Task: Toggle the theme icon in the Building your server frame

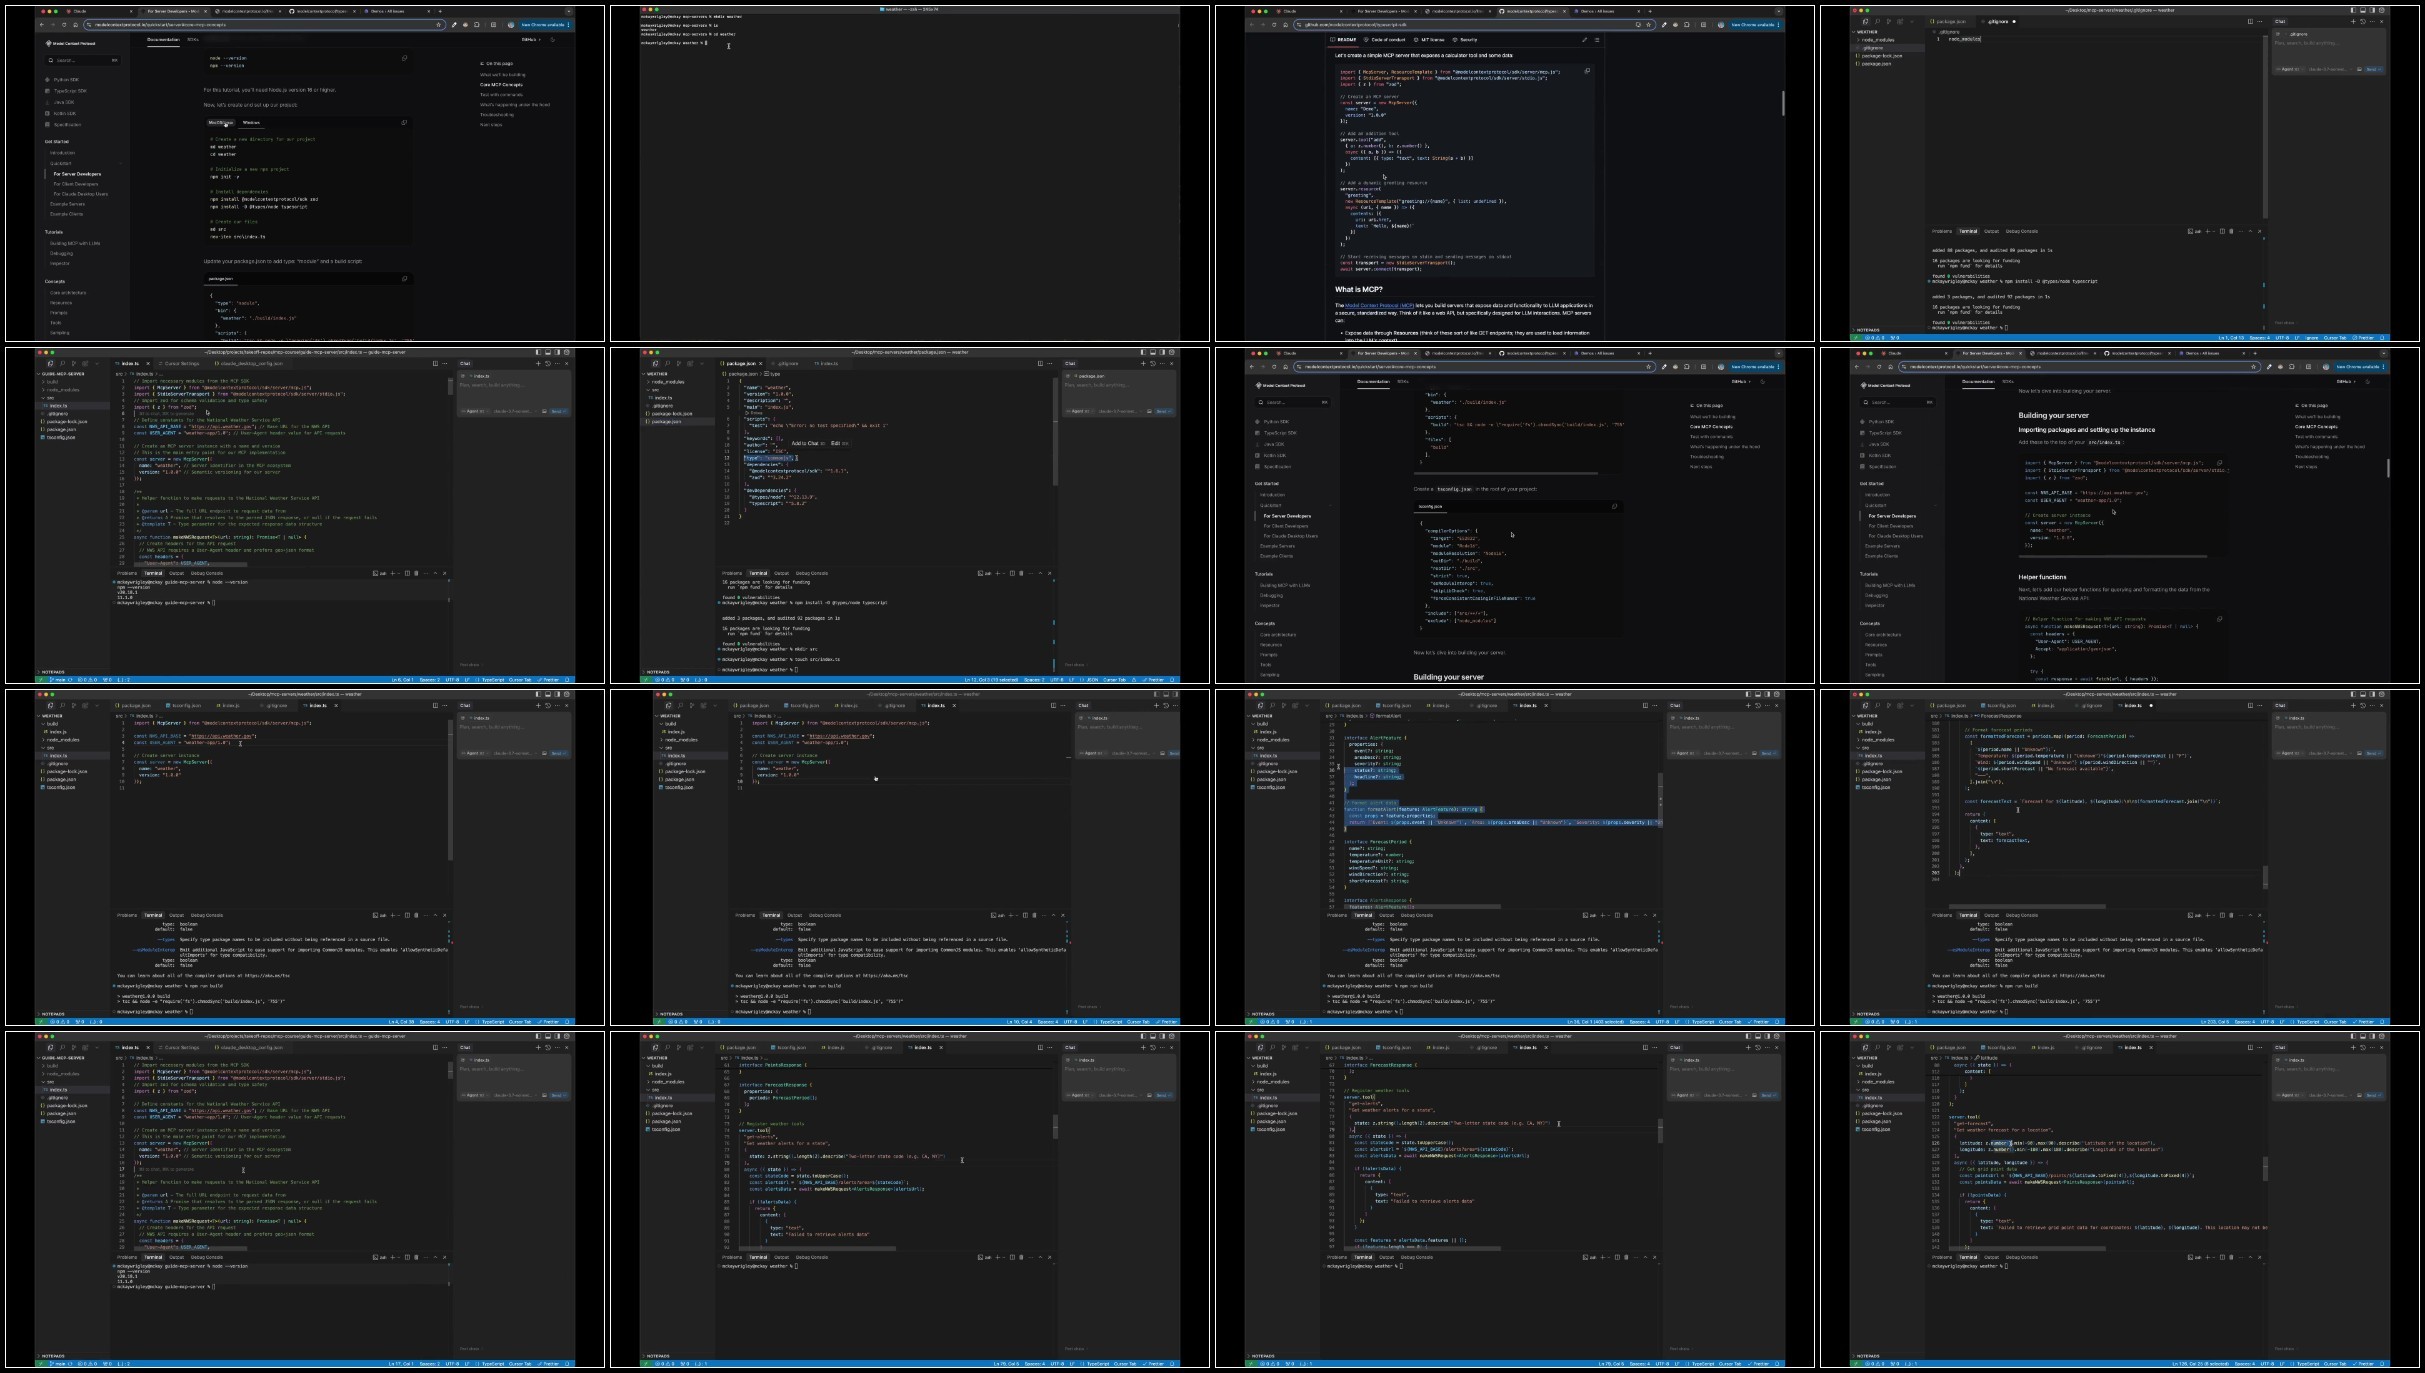Action: click(x=2367, y=382)
